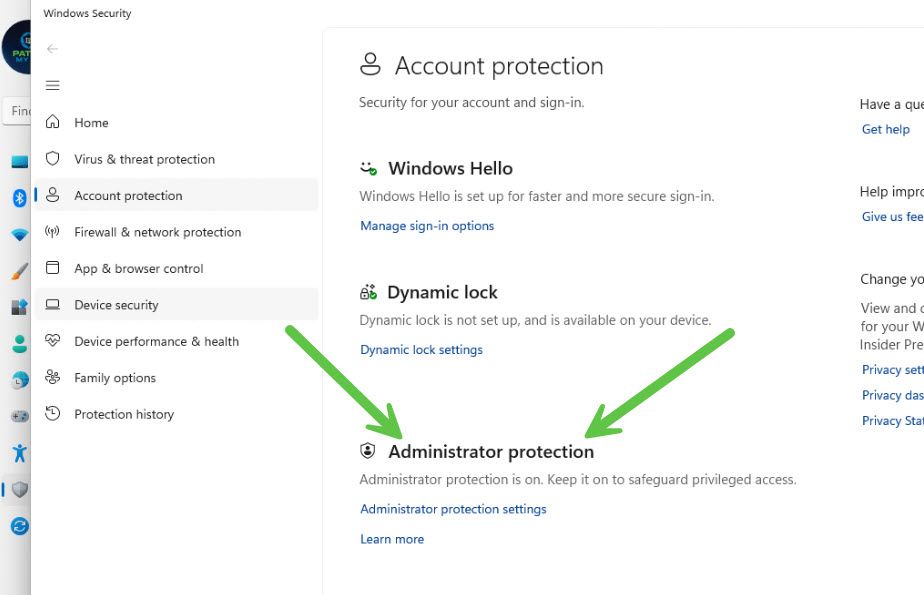
Task: Click the Get help link
Action: click(886, 129)
